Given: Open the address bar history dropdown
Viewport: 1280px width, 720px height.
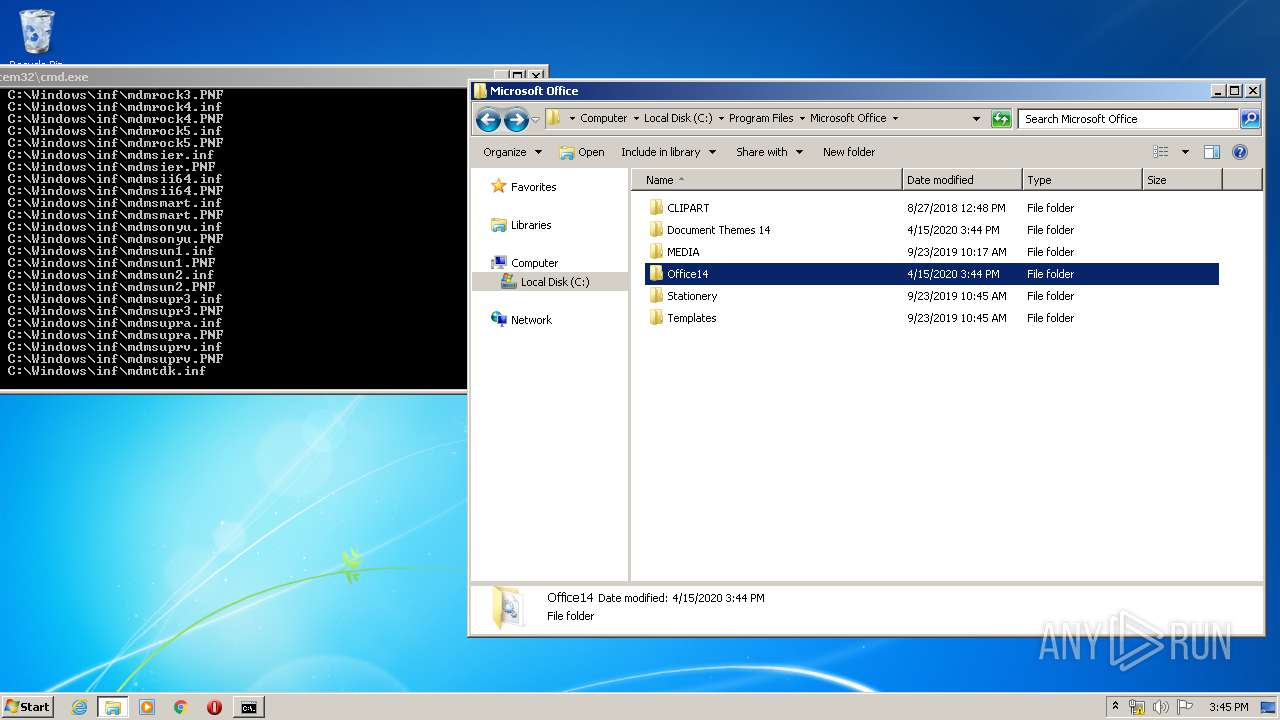Looking at the screenshot, I should click(x=977, y=118).
